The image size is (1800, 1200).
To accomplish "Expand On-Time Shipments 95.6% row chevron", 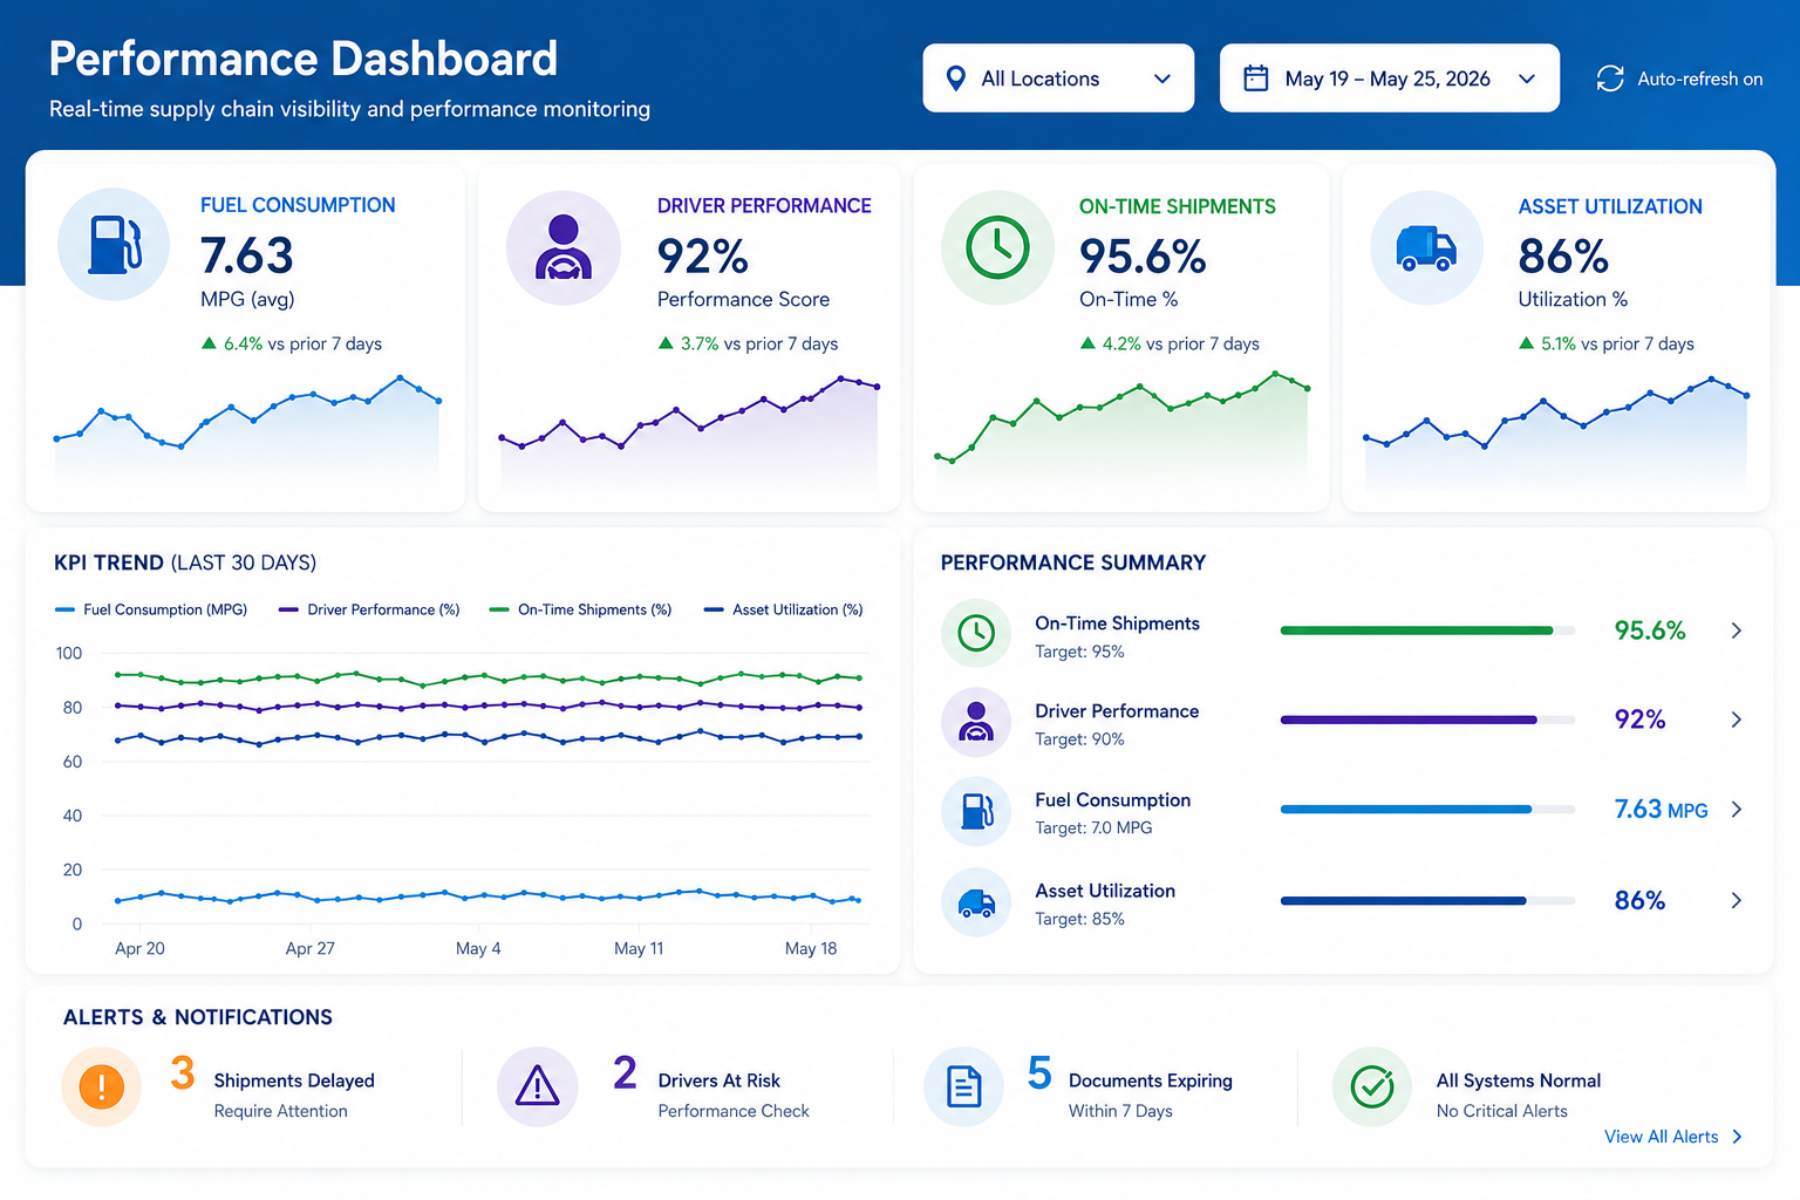I will [1737, 631].
